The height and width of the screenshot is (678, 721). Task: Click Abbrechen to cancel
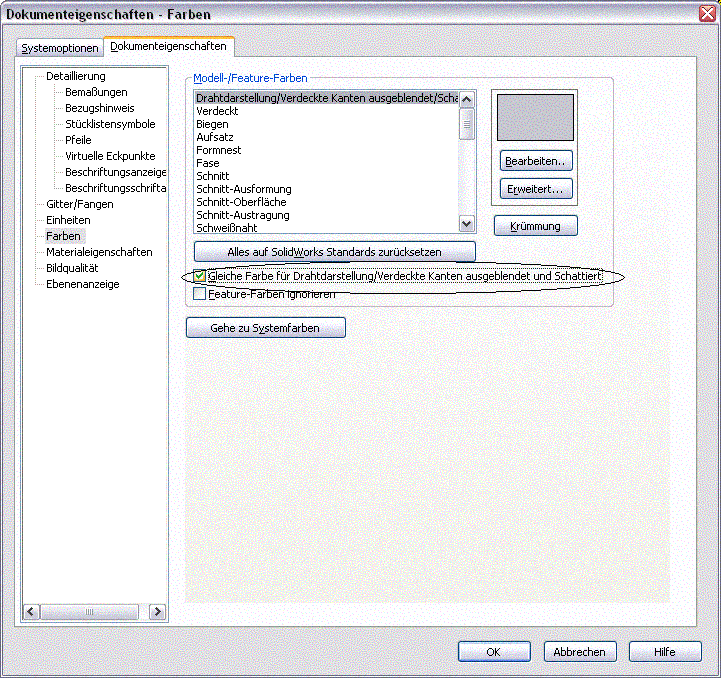coord(580,652)
